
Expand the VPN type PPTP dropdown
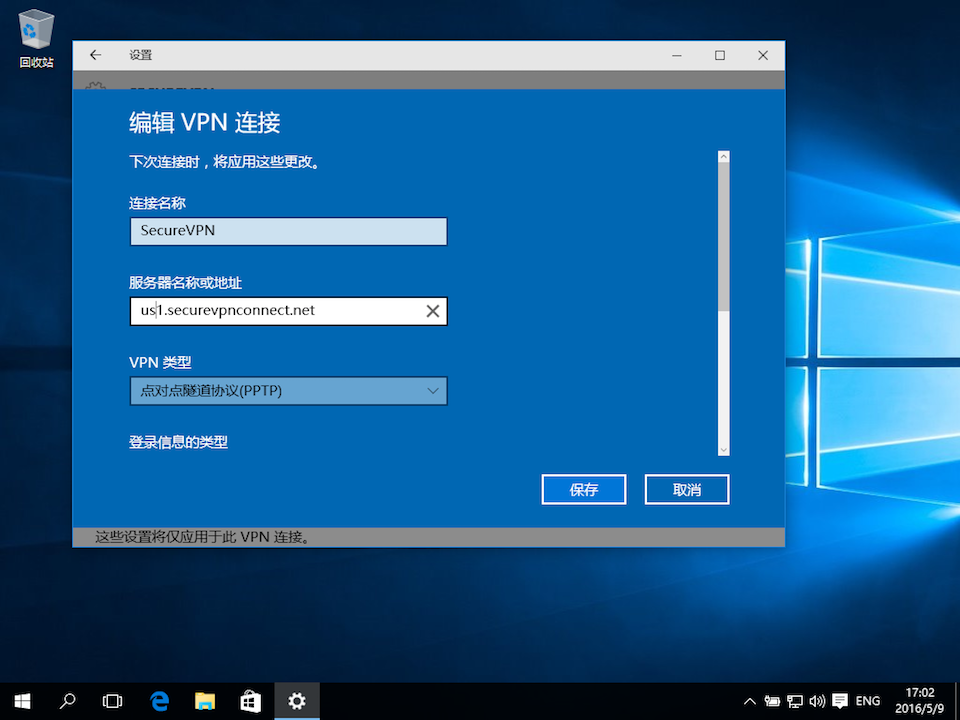pos(288,391)
